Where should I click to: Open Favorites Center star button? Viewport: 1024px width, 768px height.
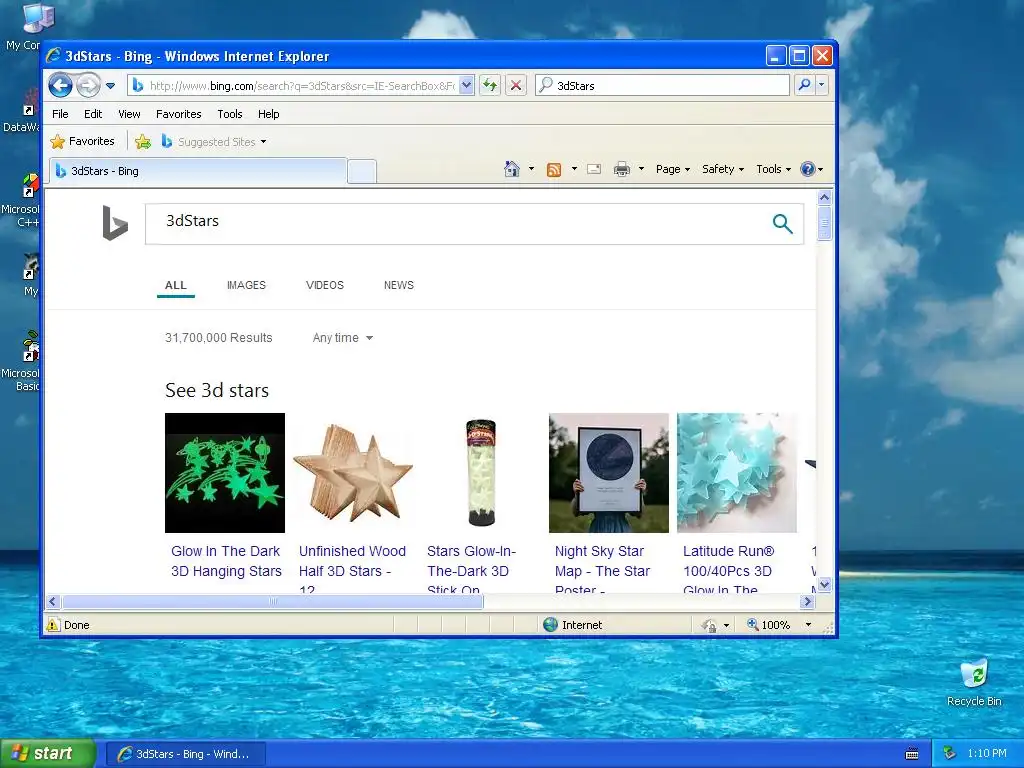coord(82,141)
